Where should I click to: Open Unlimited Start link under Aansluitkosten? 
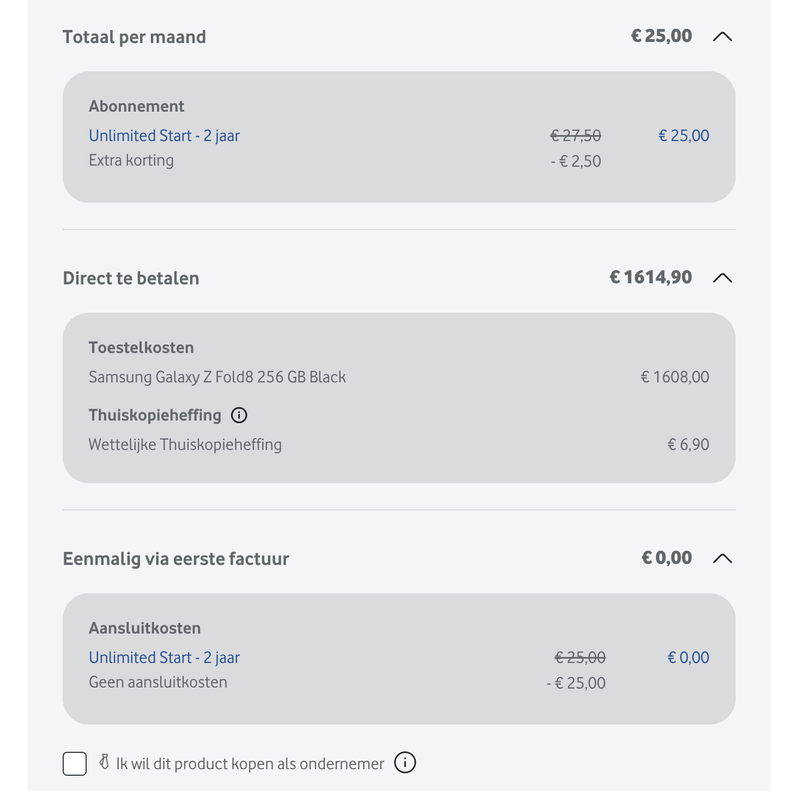(x=164, y=657)
